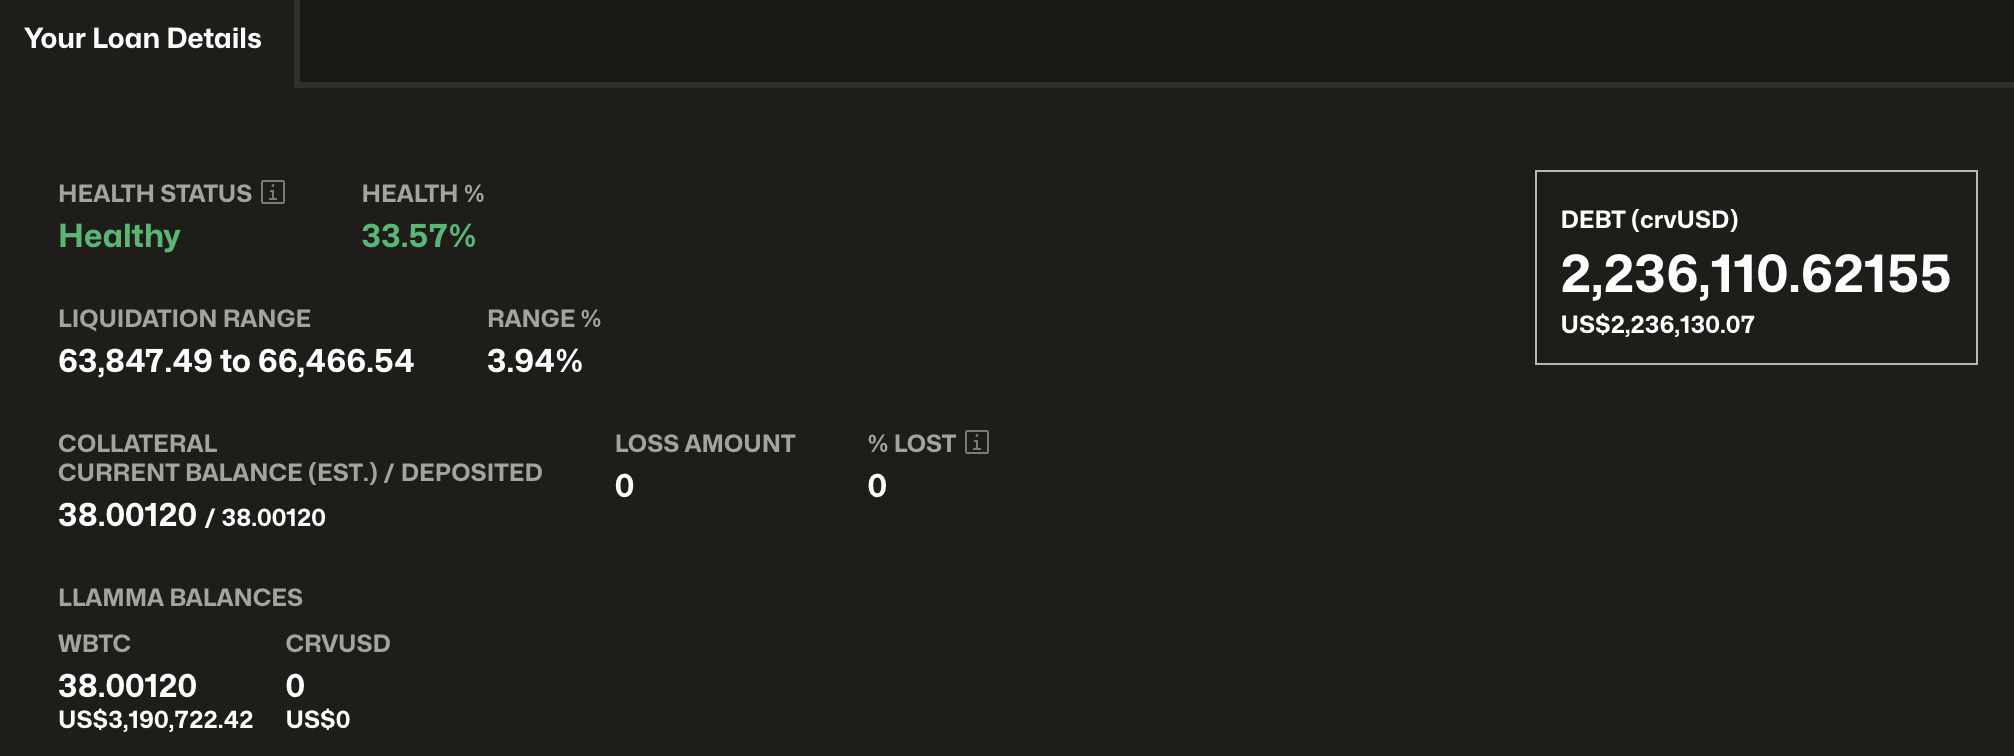Click the US$2,236,130.07 debt value
The image size is (2014, 756).
click(1657, 325)
